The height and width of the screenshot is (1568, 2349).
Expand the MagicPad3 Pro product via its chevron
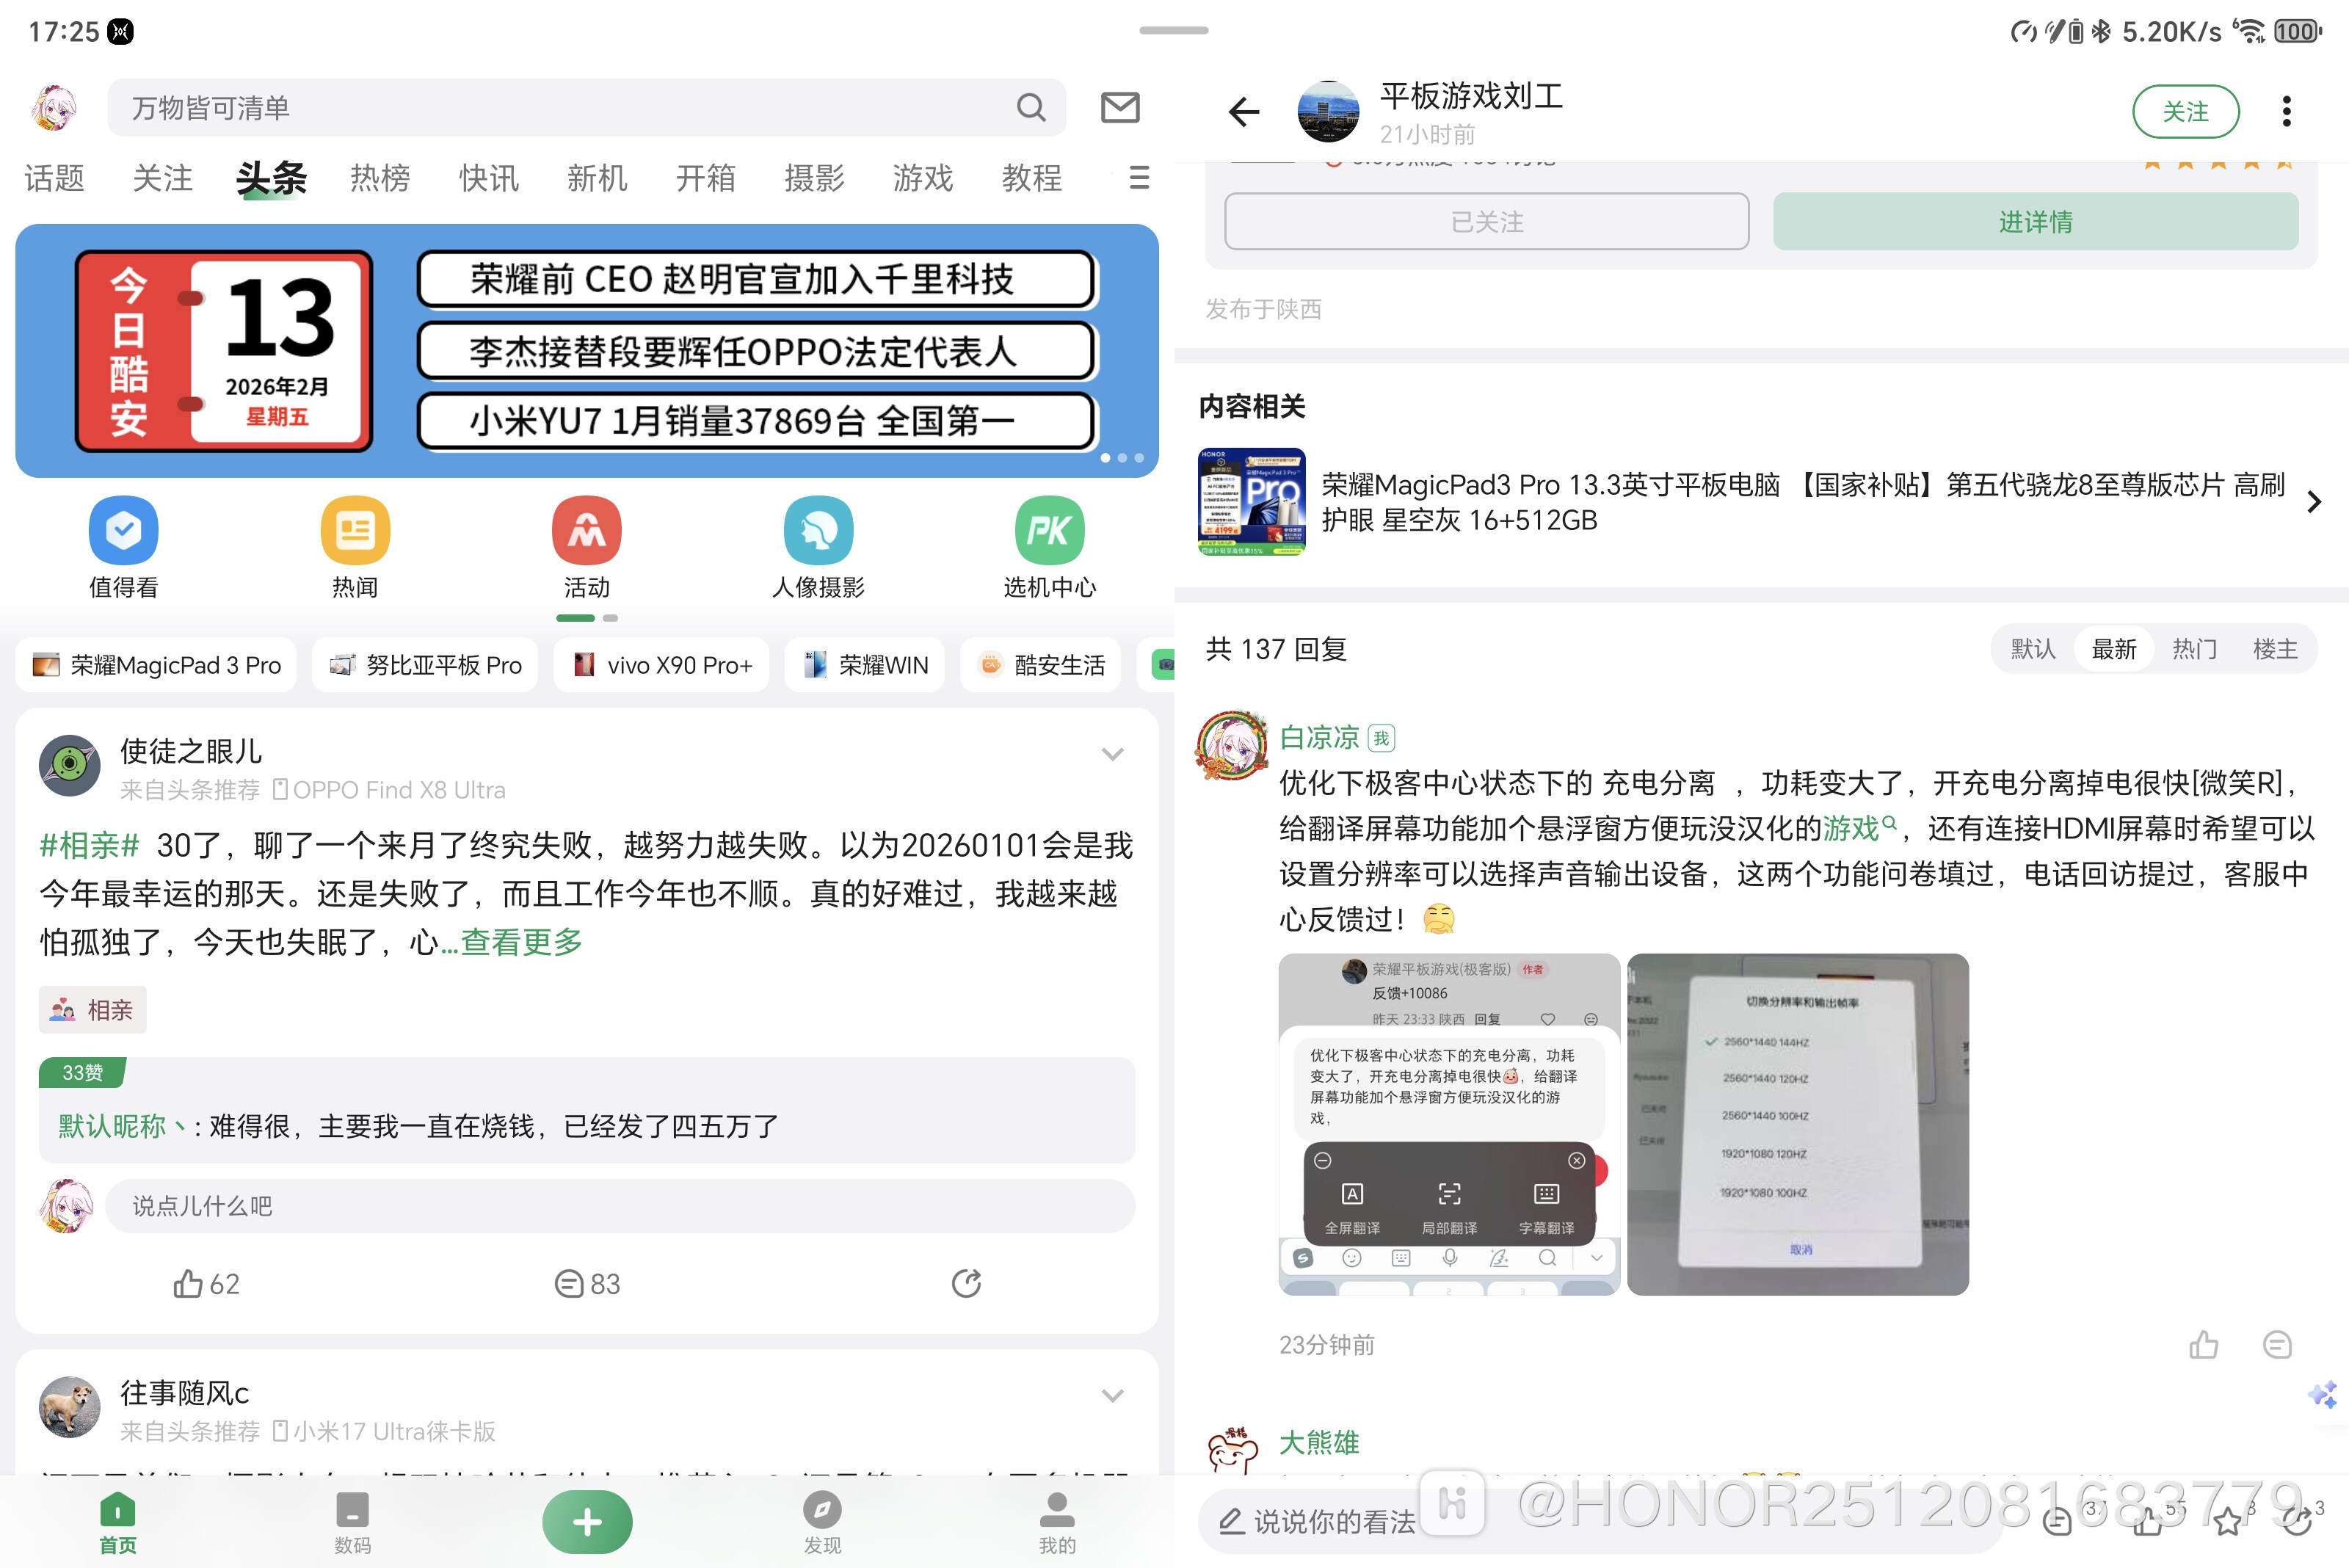point(2313,502)
